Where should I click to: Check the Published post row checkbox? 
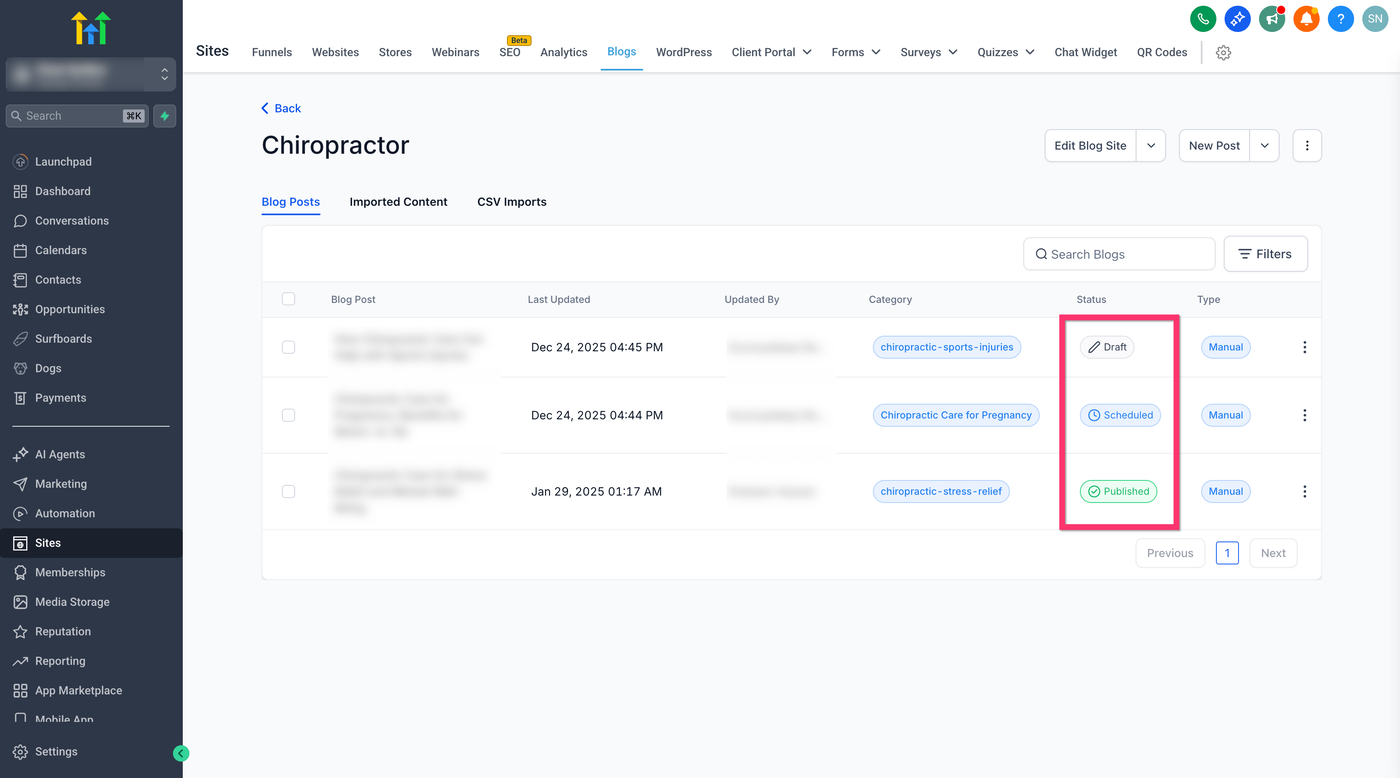coord(289,491)
